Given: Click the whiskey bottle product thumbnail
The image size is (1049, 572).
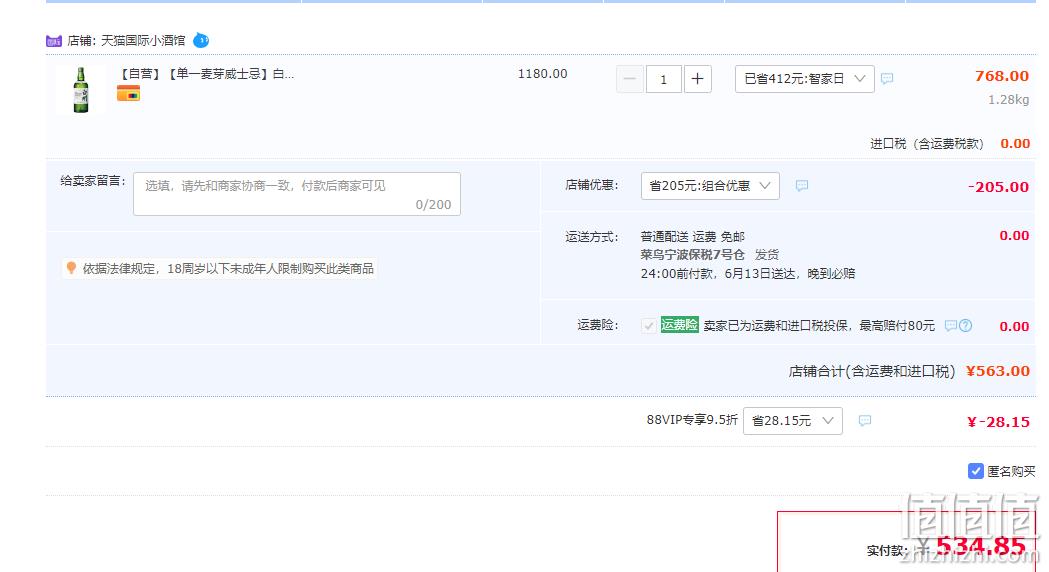Looking at the screenshot, I should (81, 90).
